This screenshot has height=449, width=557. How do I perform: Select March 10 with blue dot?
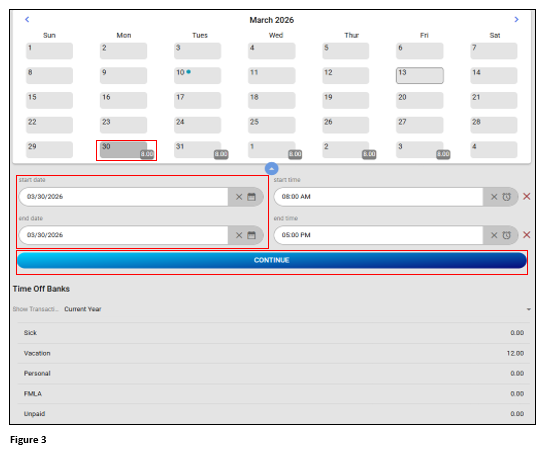coord(197,76)
